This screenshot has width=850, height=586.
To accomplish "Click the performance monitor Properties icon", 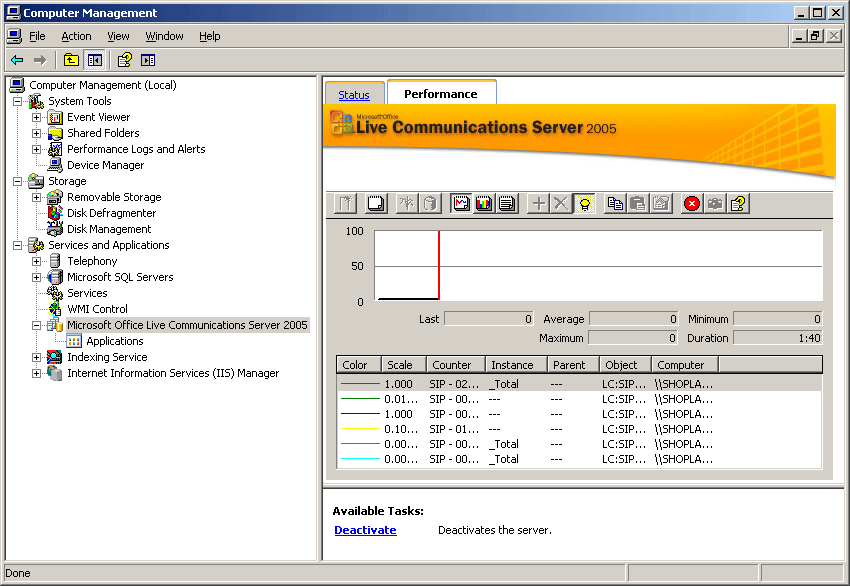I will pyautogui.click(x=661, y=204).
